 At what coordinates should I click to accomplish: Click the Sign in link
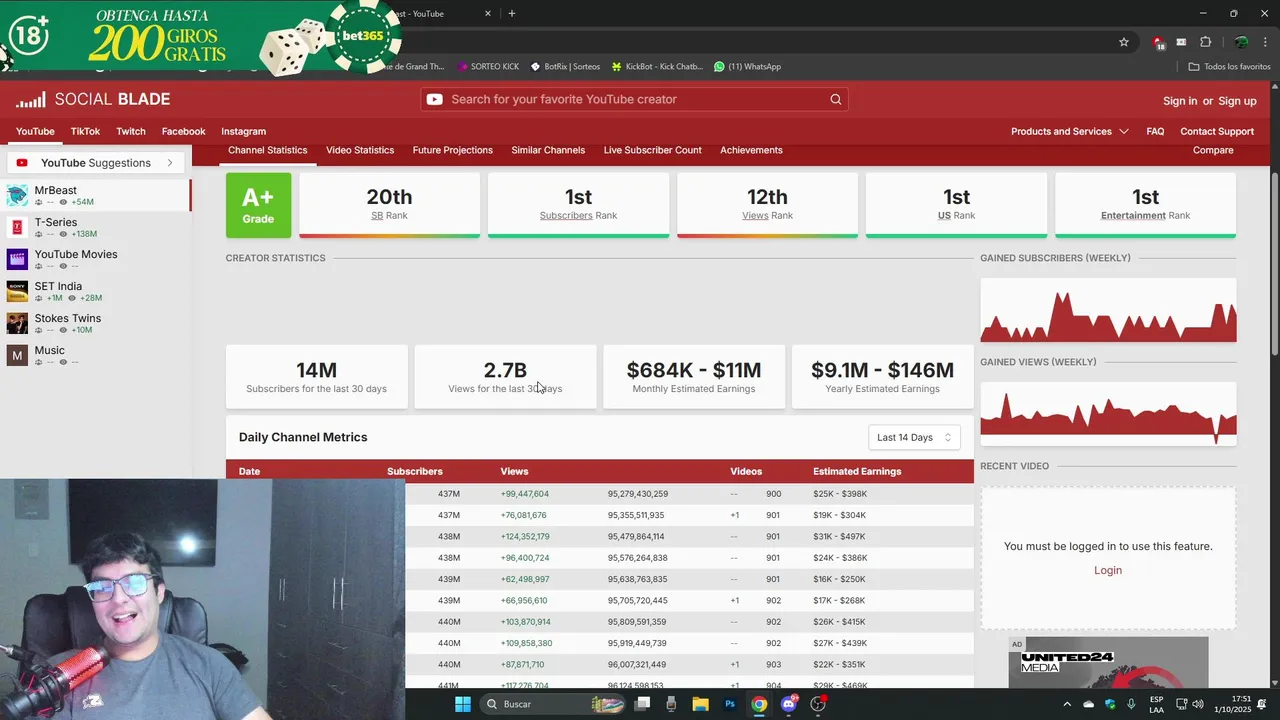[x=1180, y=101]
